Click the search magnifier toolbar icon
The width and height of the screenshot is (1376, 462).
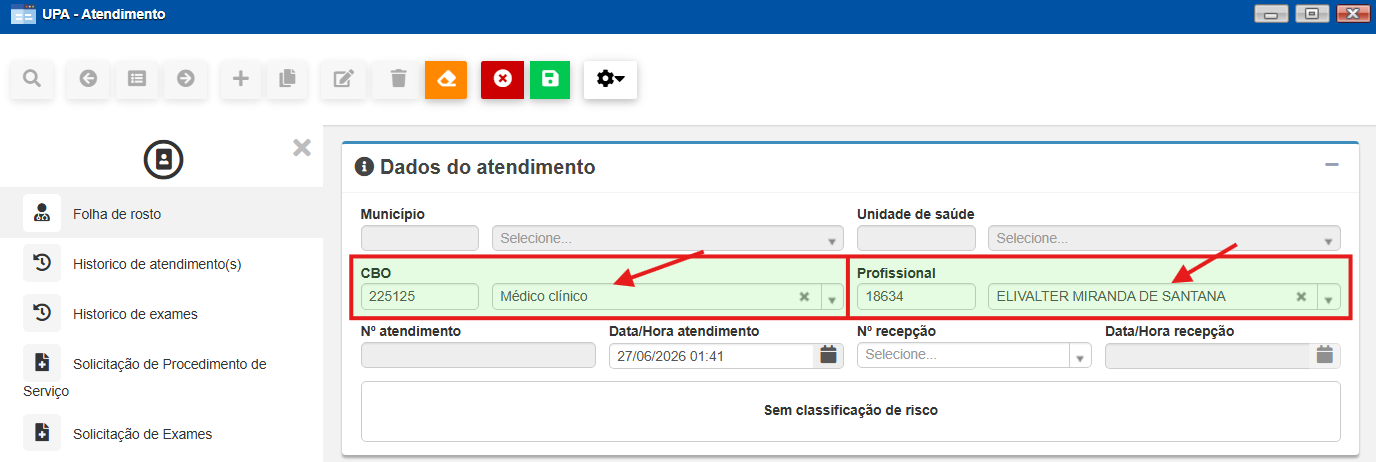pos(32,79)
